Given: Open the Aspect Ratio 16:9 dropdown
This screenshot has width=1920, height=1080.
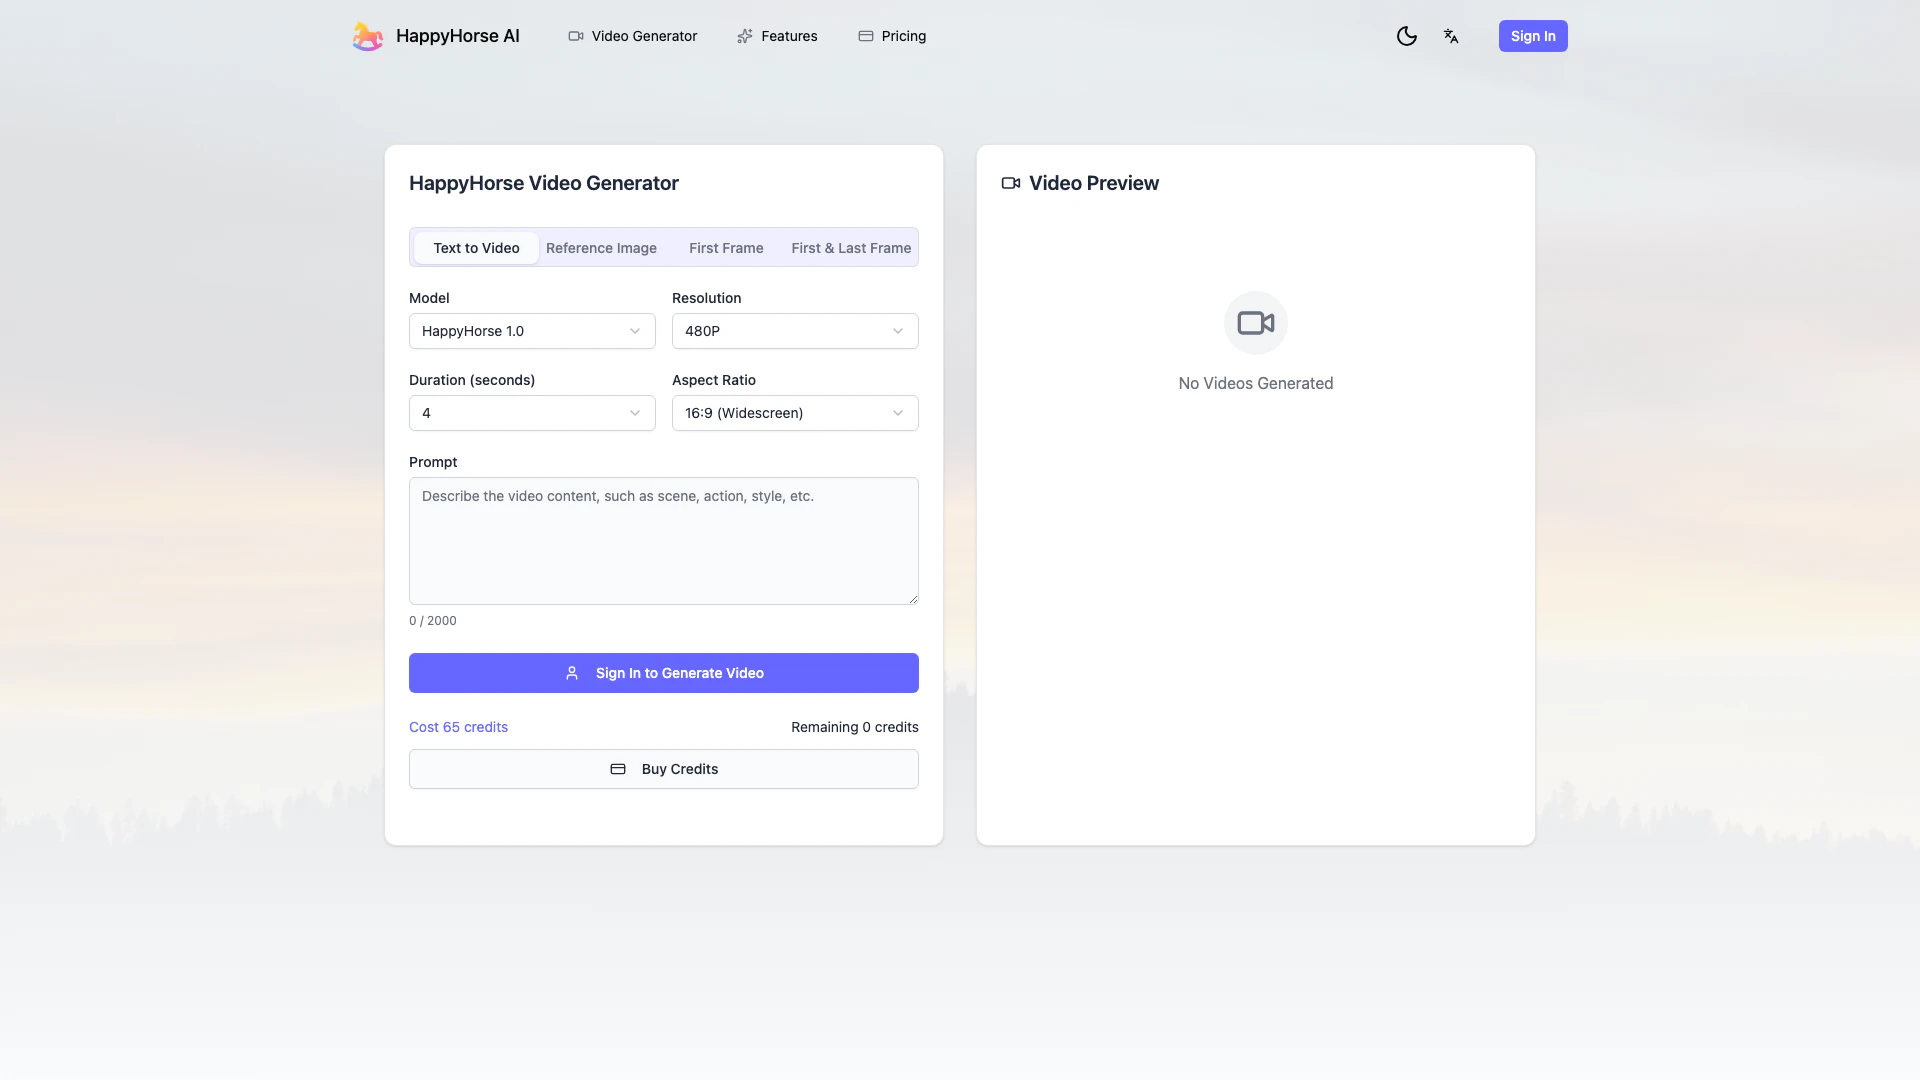Looking at the screenshot, I should coord(795,413).
